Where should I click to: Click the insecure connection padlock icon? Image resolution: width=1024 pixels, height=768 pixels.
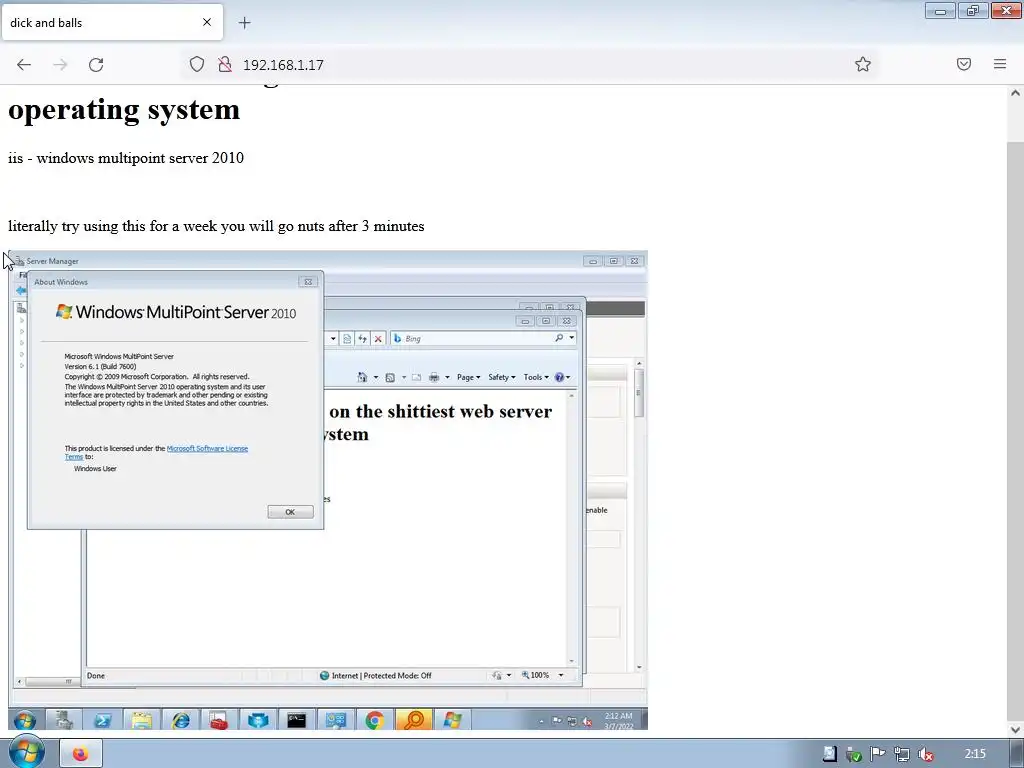(x=225, y=64)
